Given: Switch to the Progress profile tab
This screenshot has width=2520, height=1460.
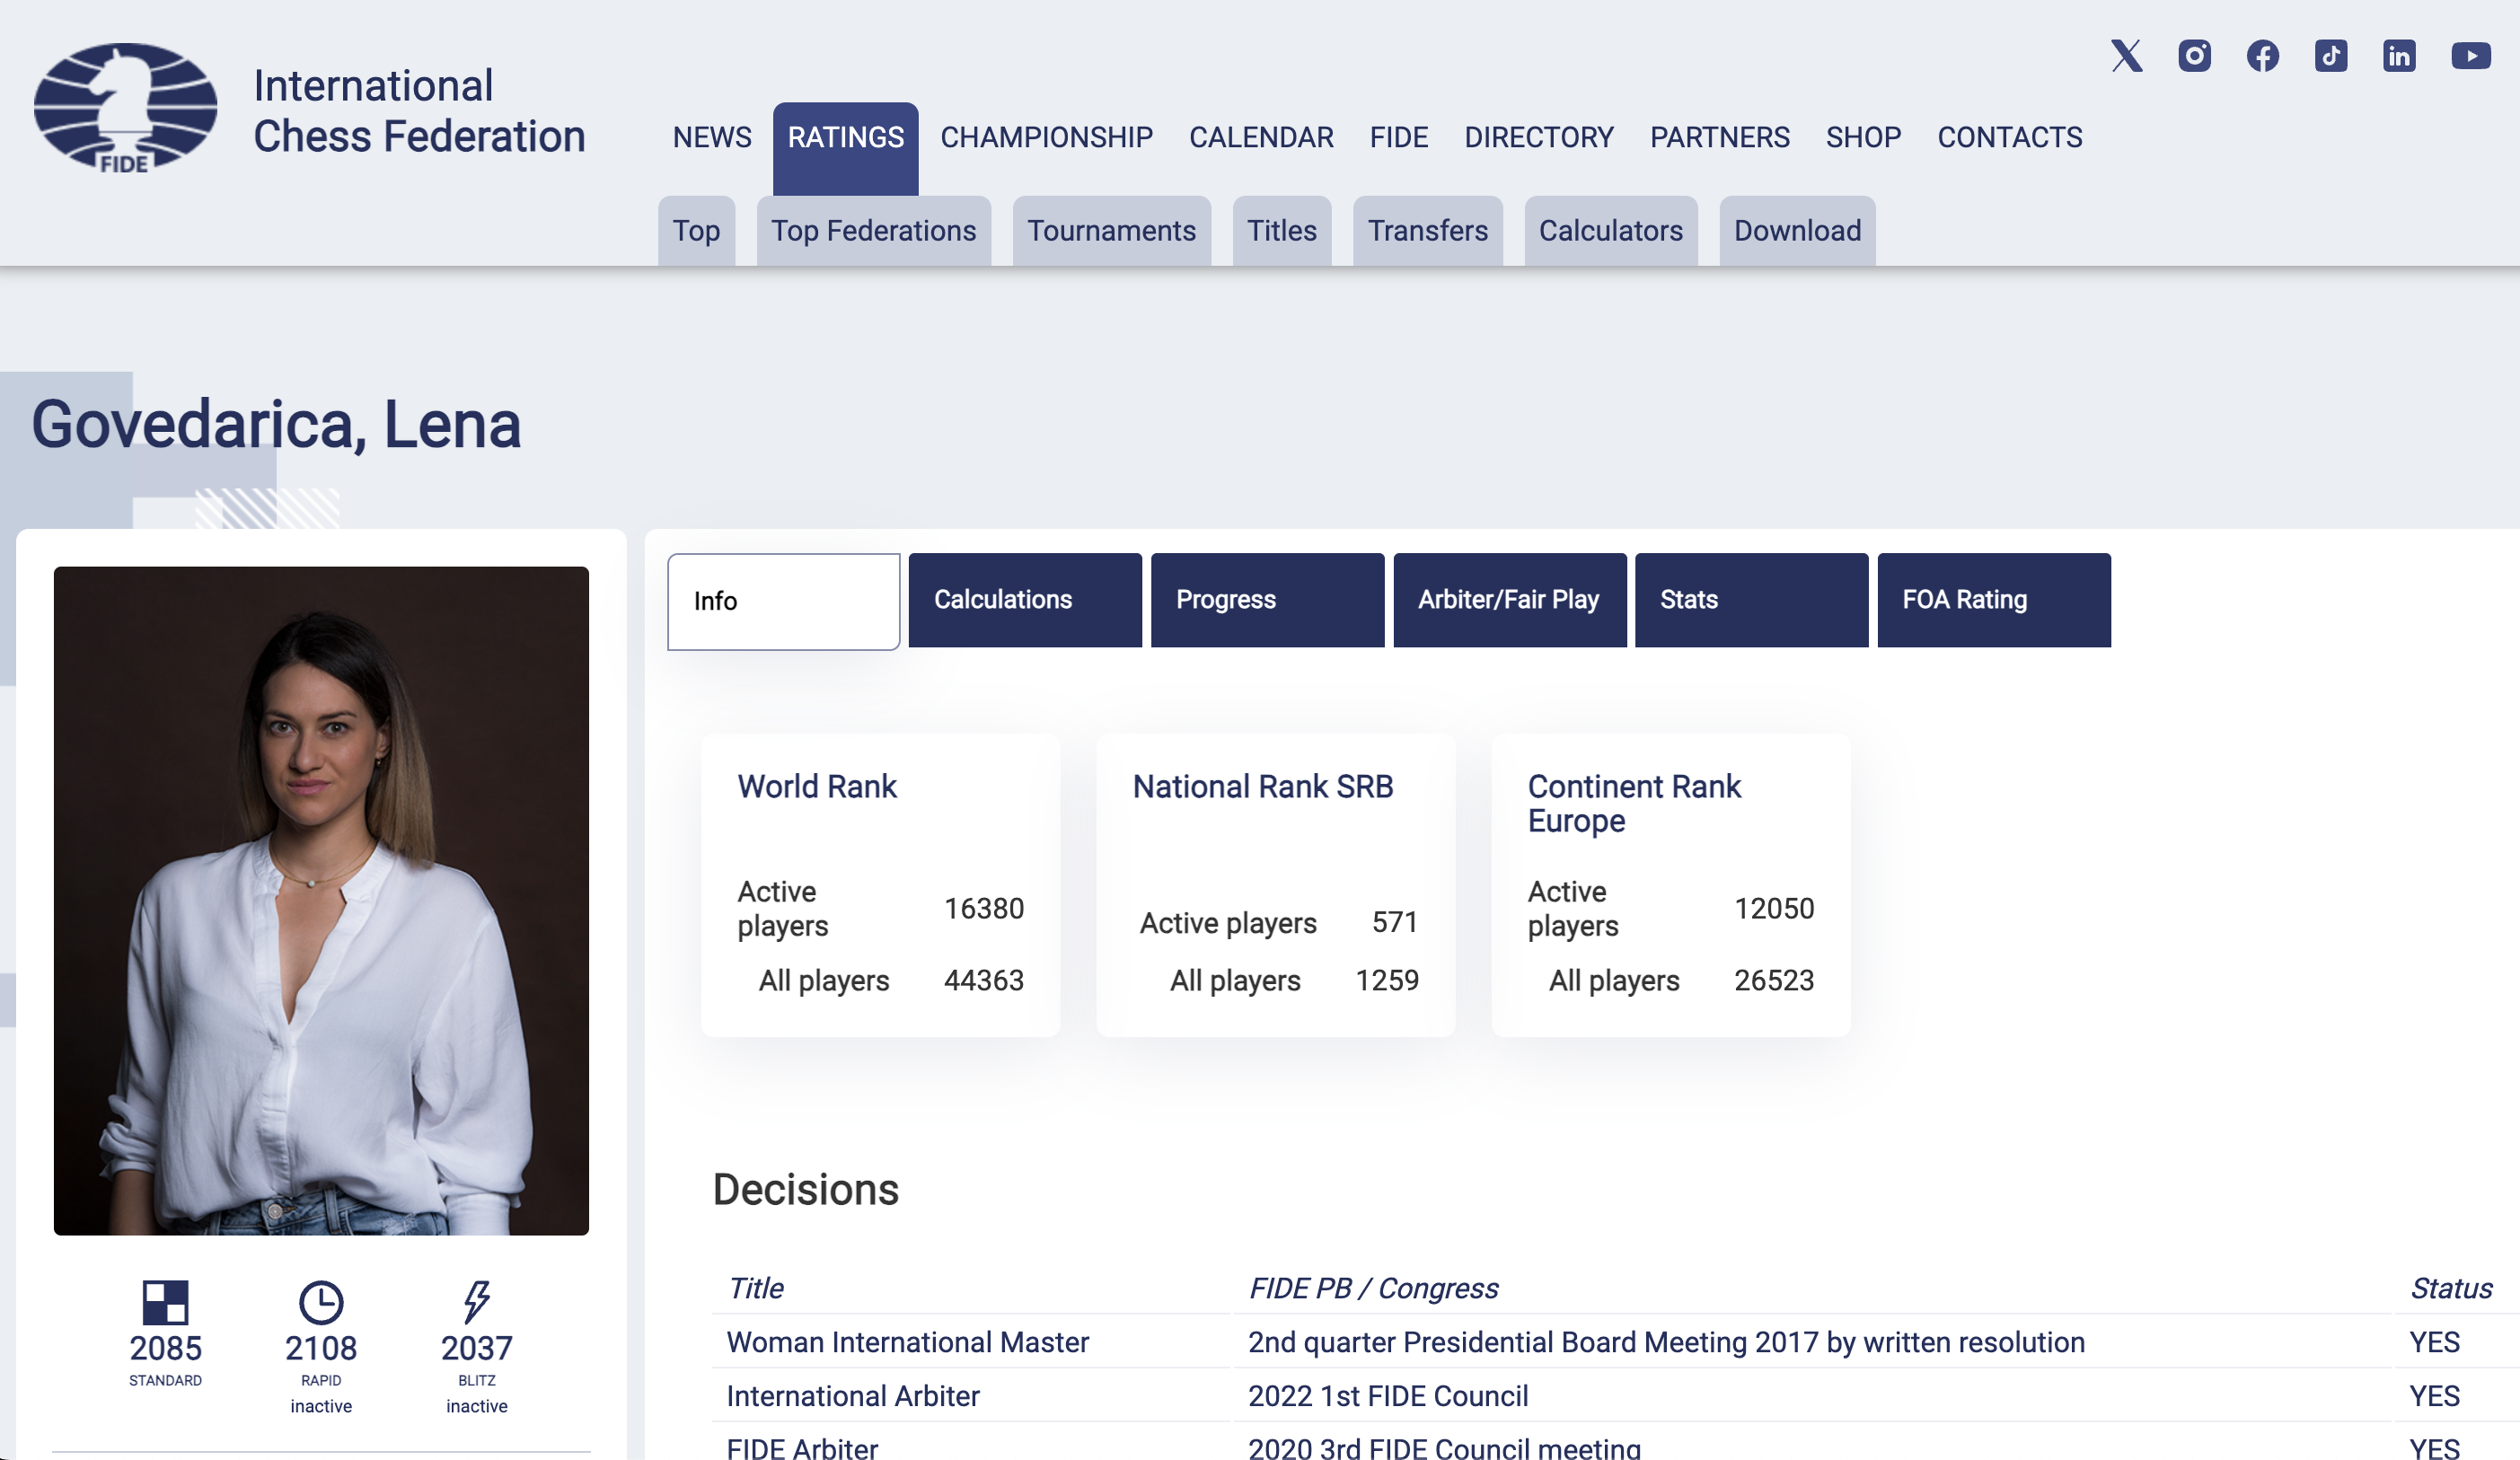Looking at the screenshot, I should (1267, 600).
